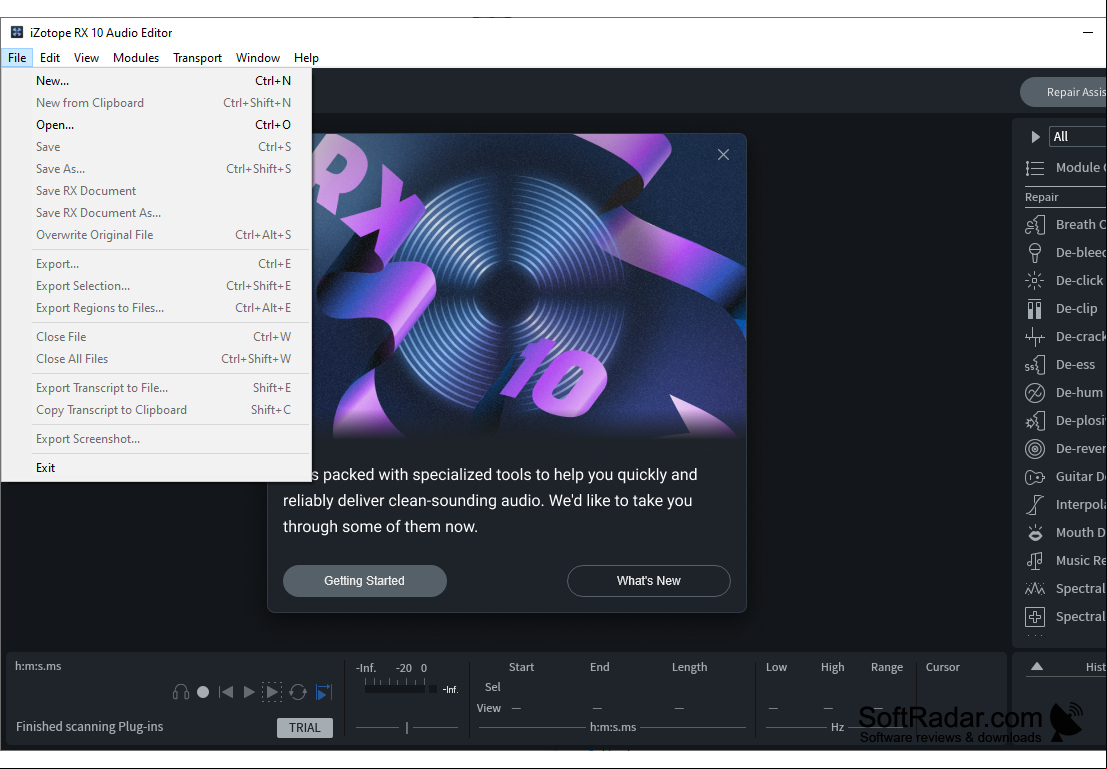This screenshot has height=769, width=1107.
Task: Open the De-plosive module
Action: coord(1065,421)
